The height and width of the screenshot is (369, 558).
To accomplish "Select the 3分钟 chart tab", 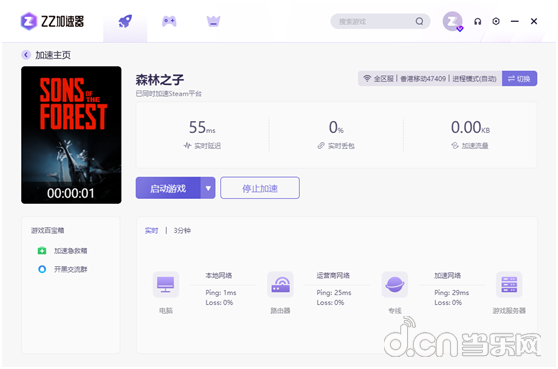I will click(182, 231).
